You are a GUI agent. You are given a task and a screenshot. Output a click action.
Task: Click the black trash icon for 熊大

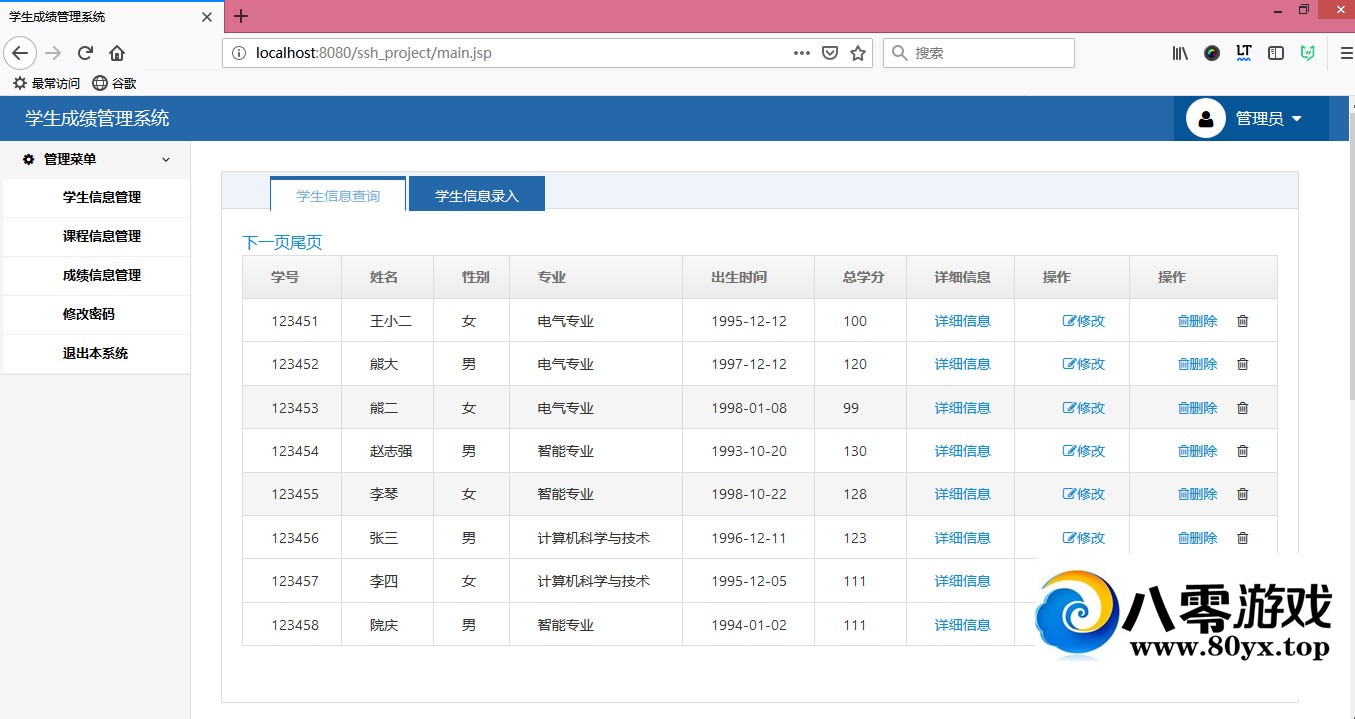click(1243, 364)
